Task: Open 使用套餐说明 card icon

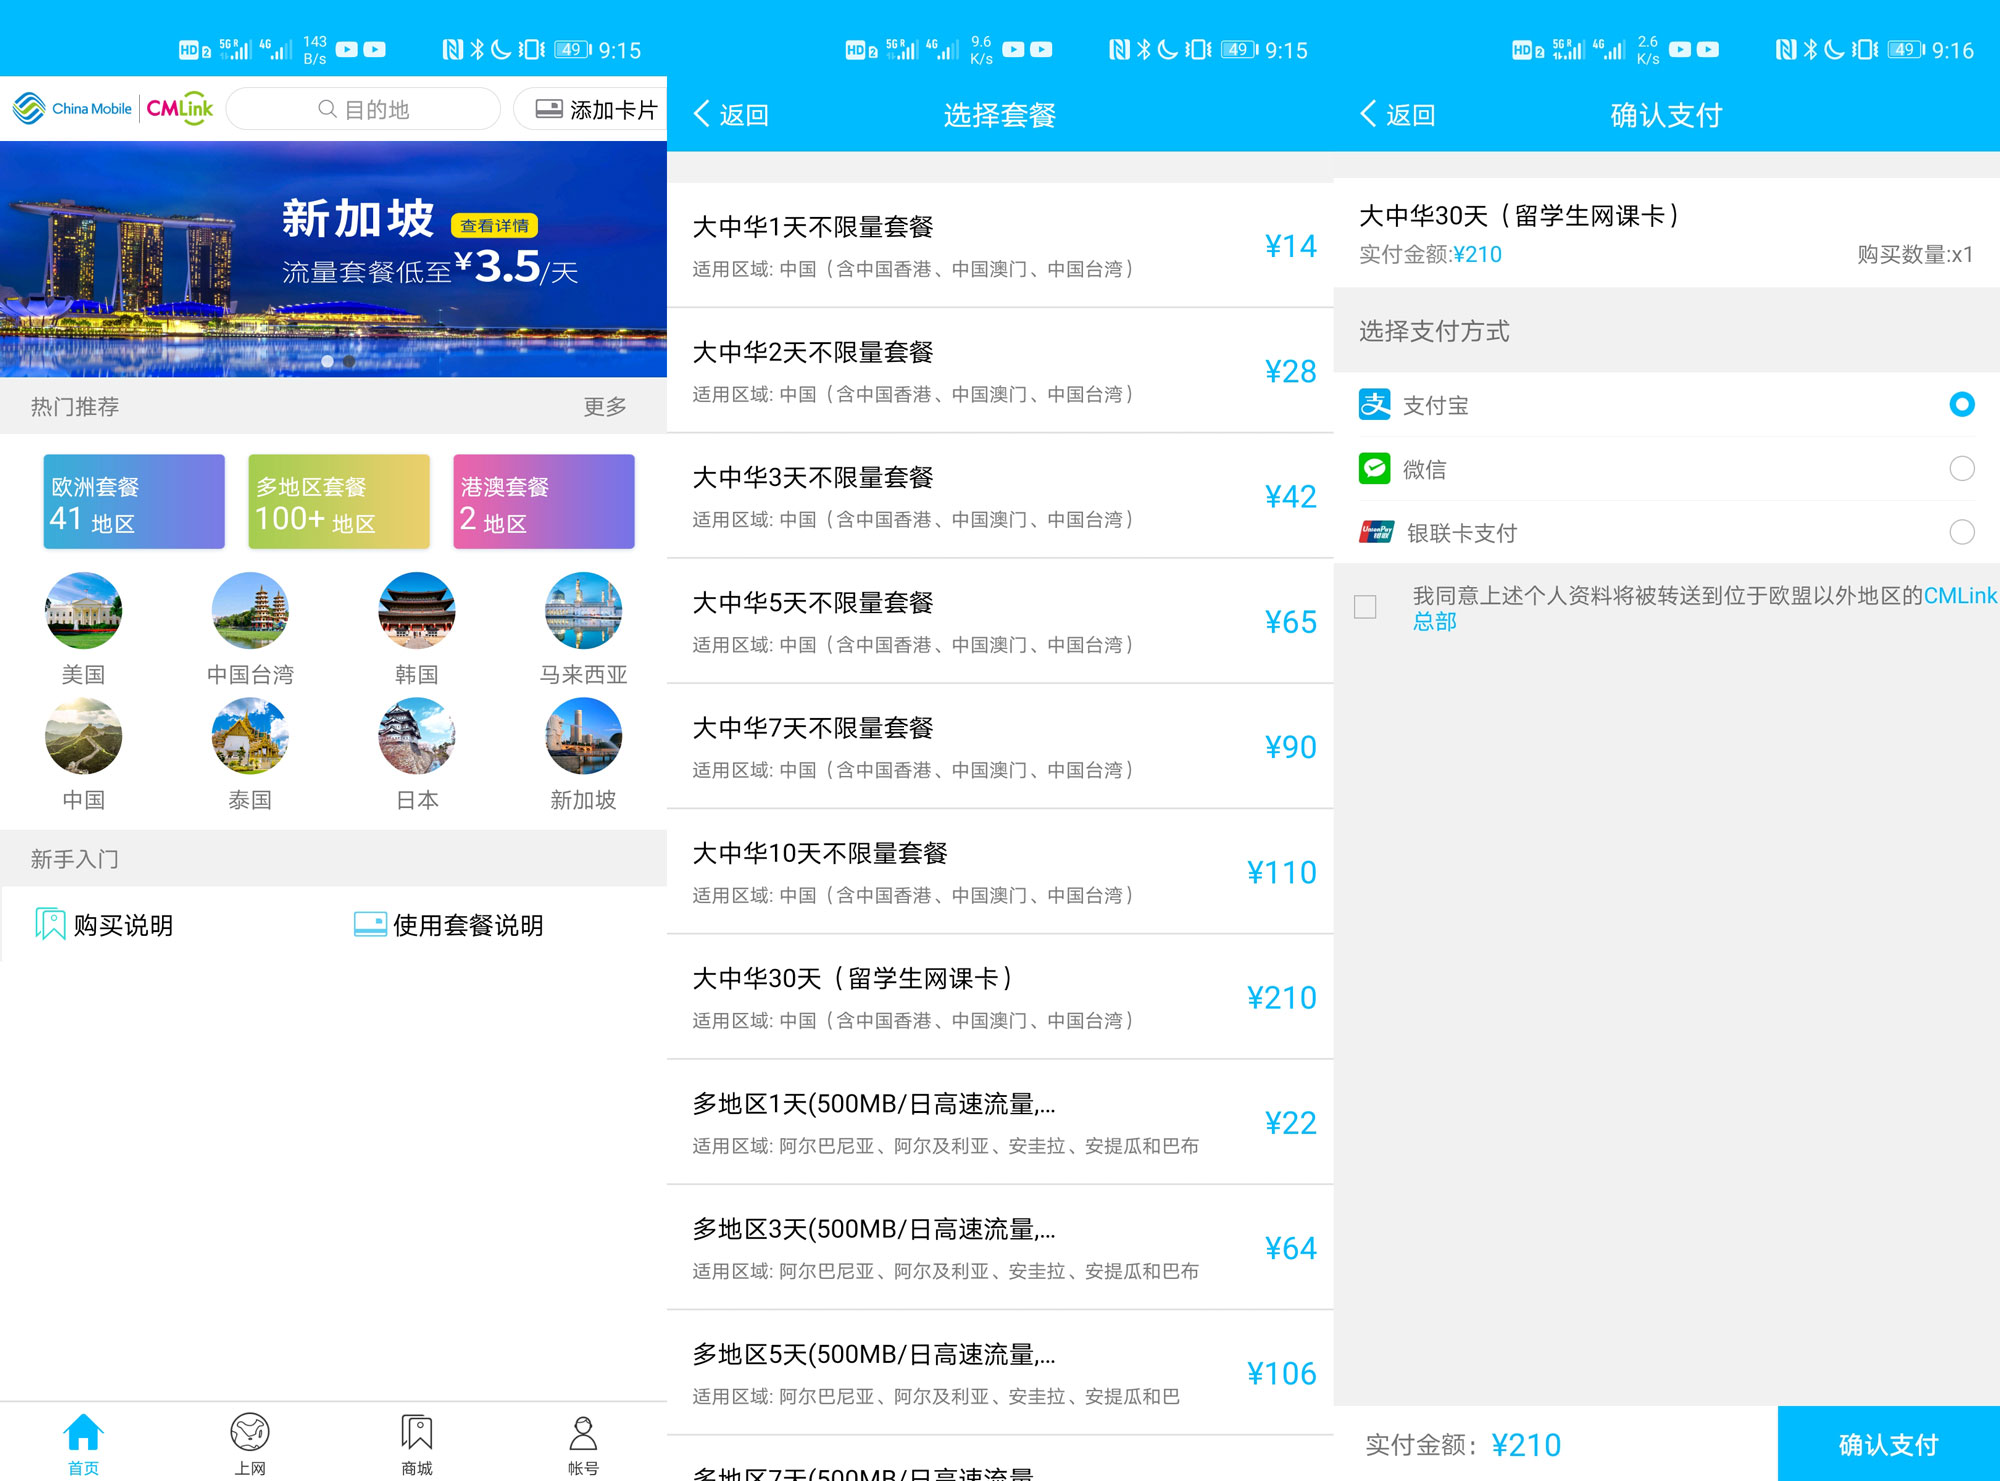Action: (x=370, y=924)
